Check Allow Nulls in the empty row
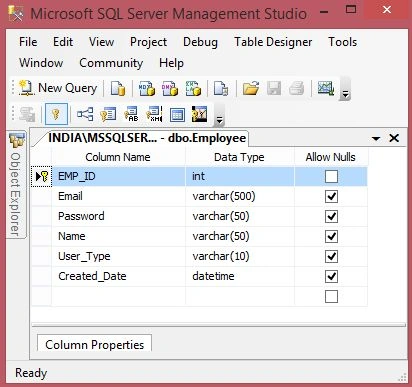Image resolution: width=412 pixels, height=387 pixels. [x=331, y=296]
